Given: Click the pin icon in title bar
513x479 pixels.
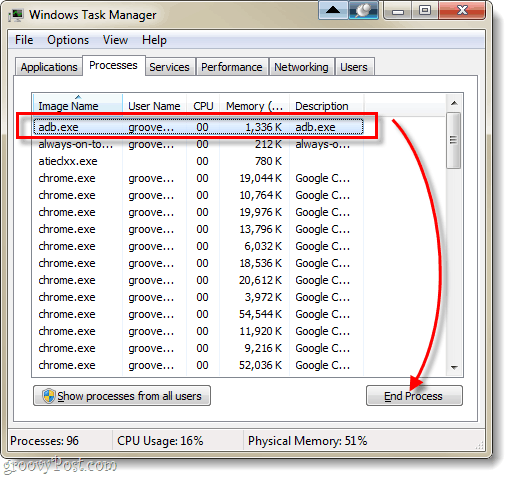Looking at the screenshot, I should [364, 11].
